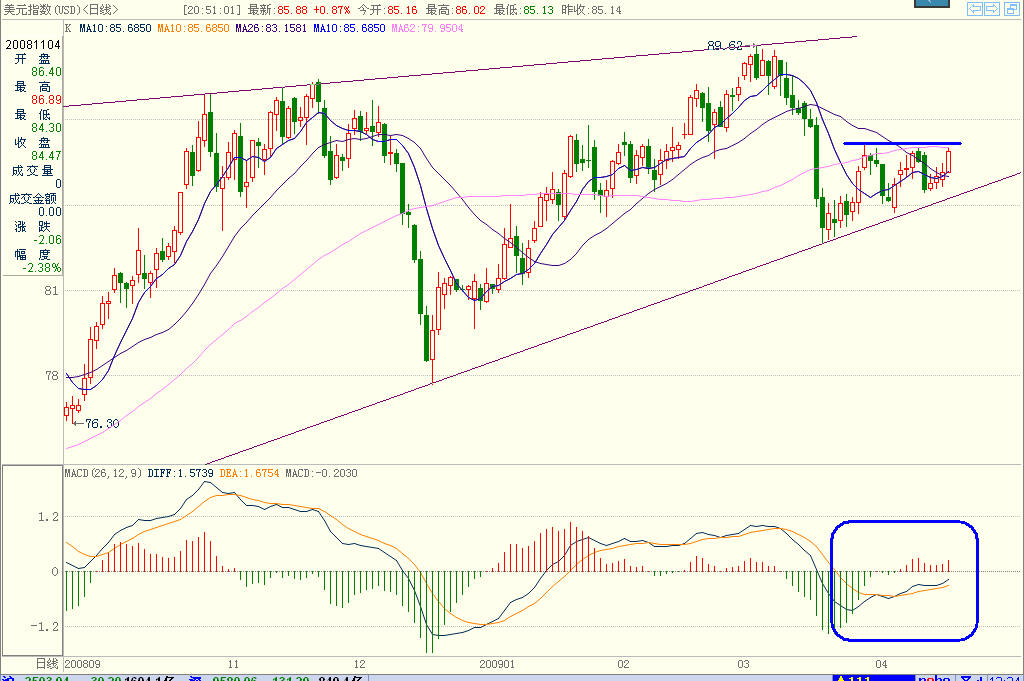Click the DEA:1.6754 value
This screenshot has width=1024, height=681.
pyautogui.click(x=249, y=473)
